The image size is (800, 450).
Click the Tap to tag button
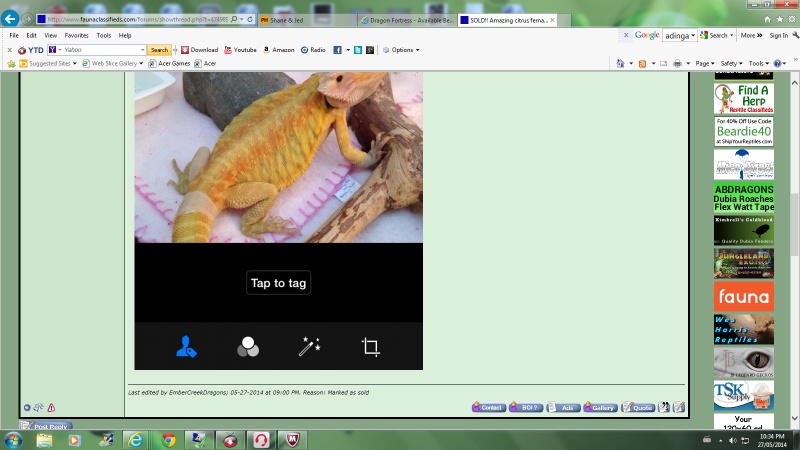click(279, 283)
